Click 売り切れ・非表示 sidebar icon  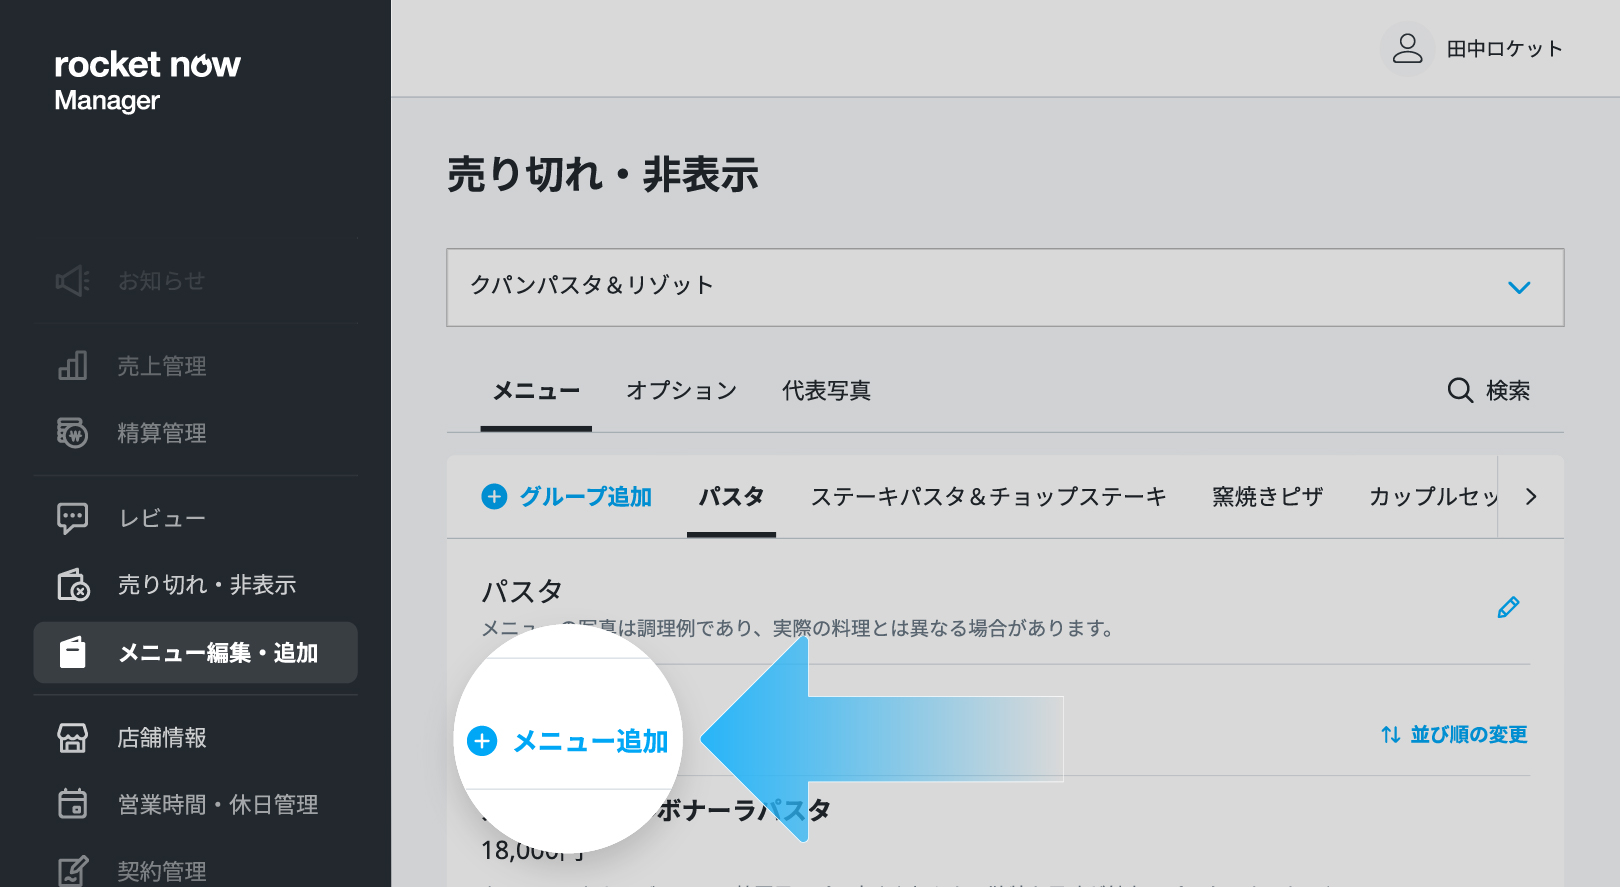(x=73, y=585)
